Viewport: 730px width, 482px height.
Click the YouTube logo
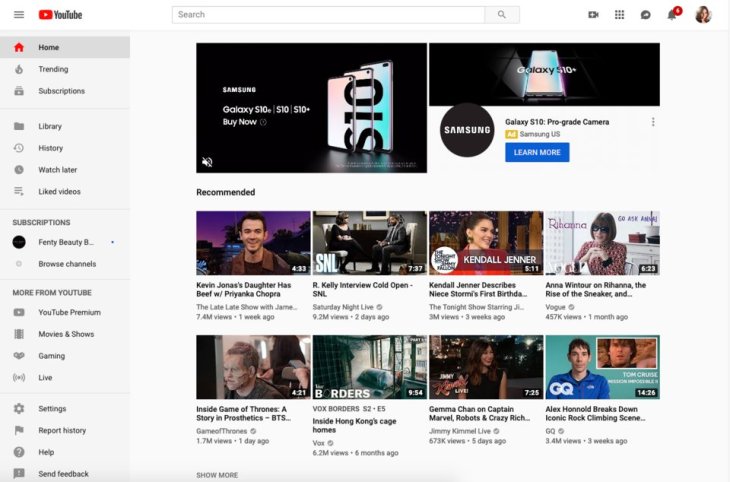60,15
